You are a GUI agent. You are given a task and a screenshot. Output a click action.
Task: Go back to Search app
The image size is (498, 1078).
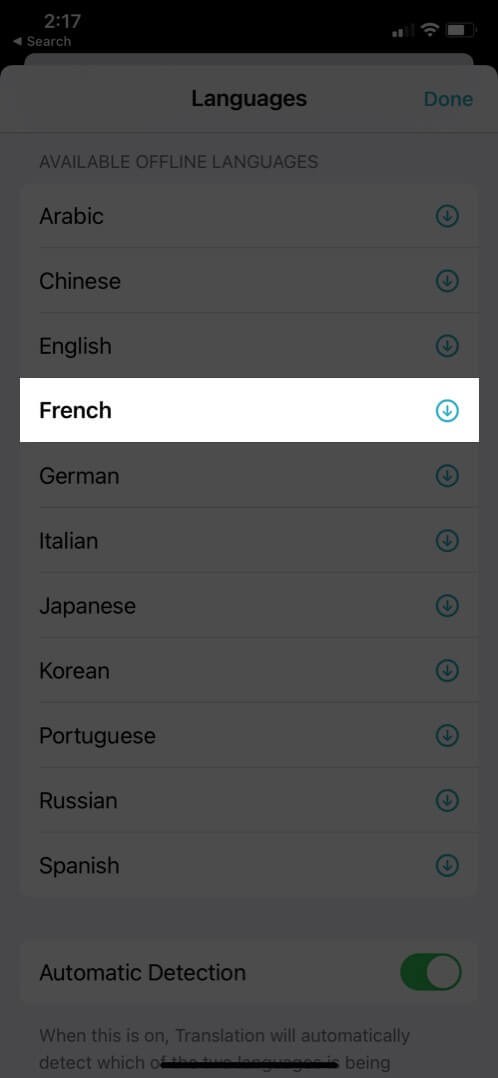tap(42, 41)
